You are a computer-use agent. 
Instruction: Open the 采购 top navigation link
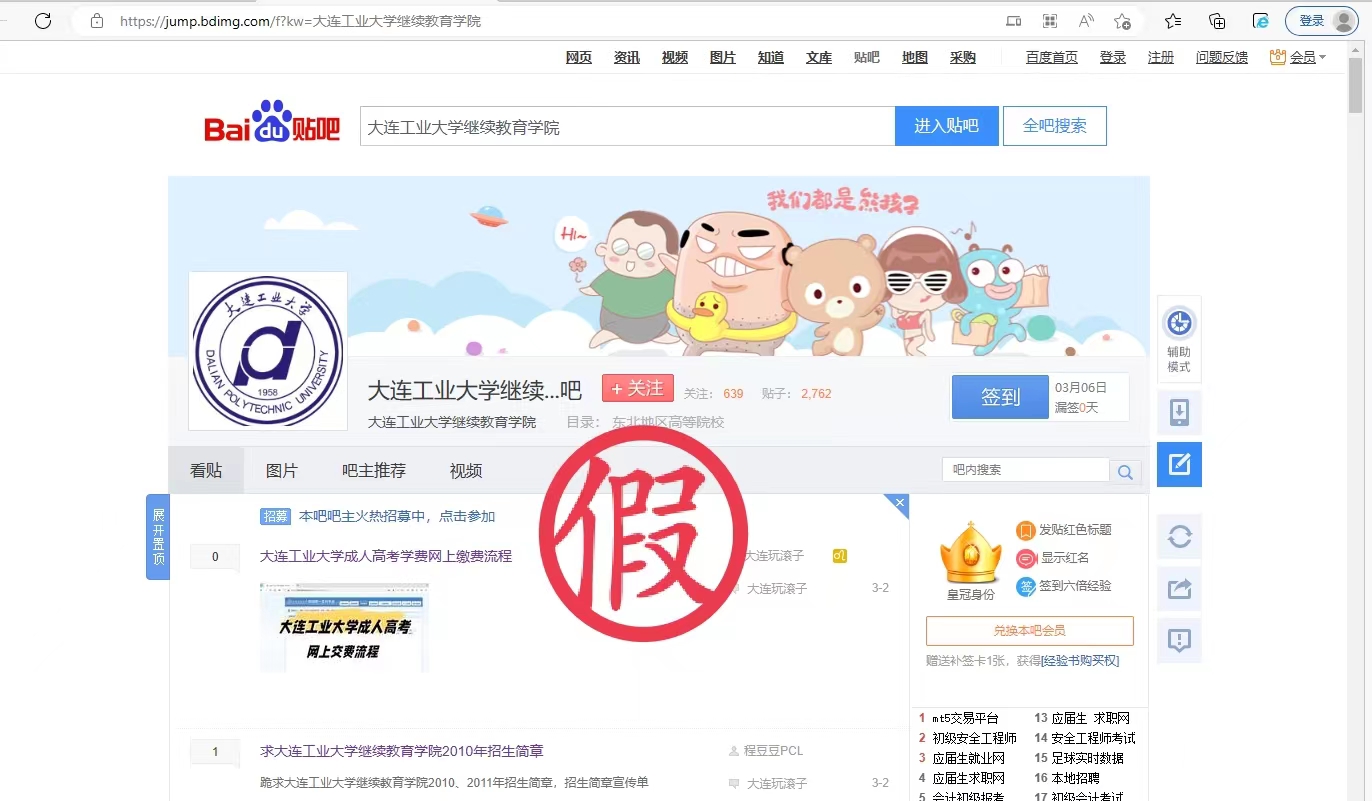[963, 57]
